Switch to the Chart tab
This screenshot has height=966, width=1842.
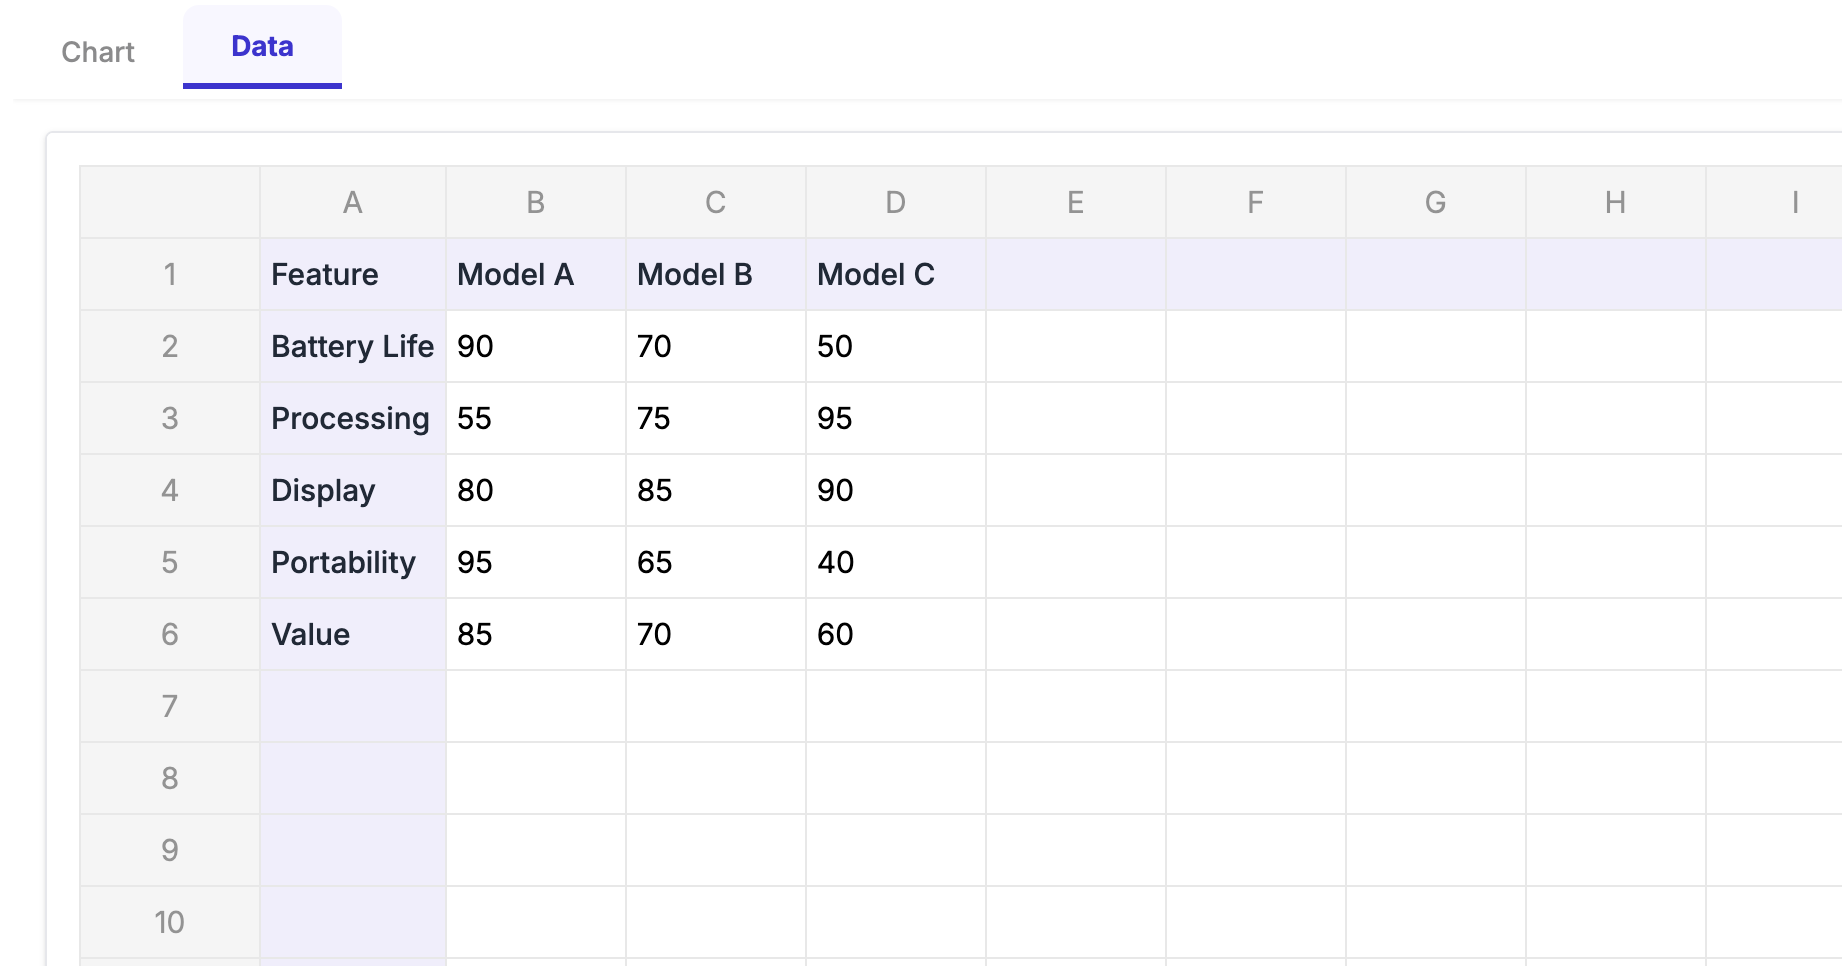pos(97,52)
